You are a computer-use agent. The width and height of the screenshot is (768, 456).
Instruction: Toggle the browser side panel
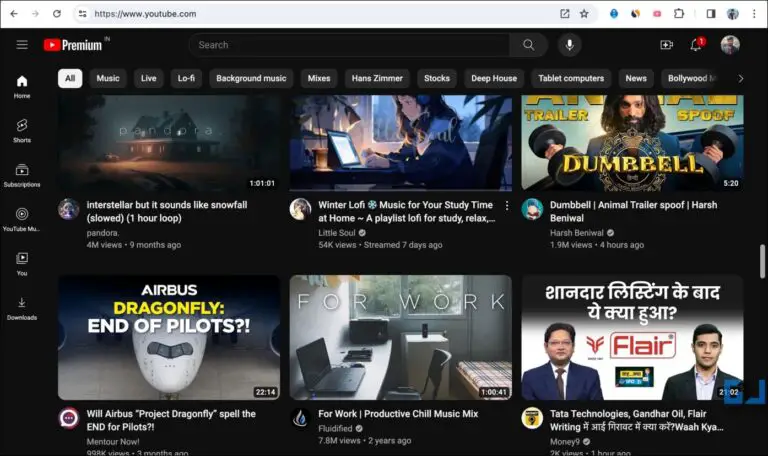711,14
